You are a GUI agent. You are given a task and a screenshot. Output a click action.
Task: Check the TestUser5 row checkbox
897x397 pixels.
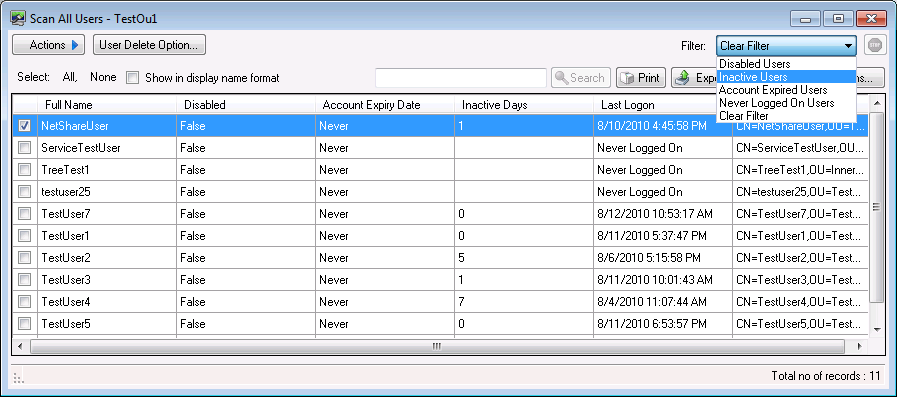25,324
